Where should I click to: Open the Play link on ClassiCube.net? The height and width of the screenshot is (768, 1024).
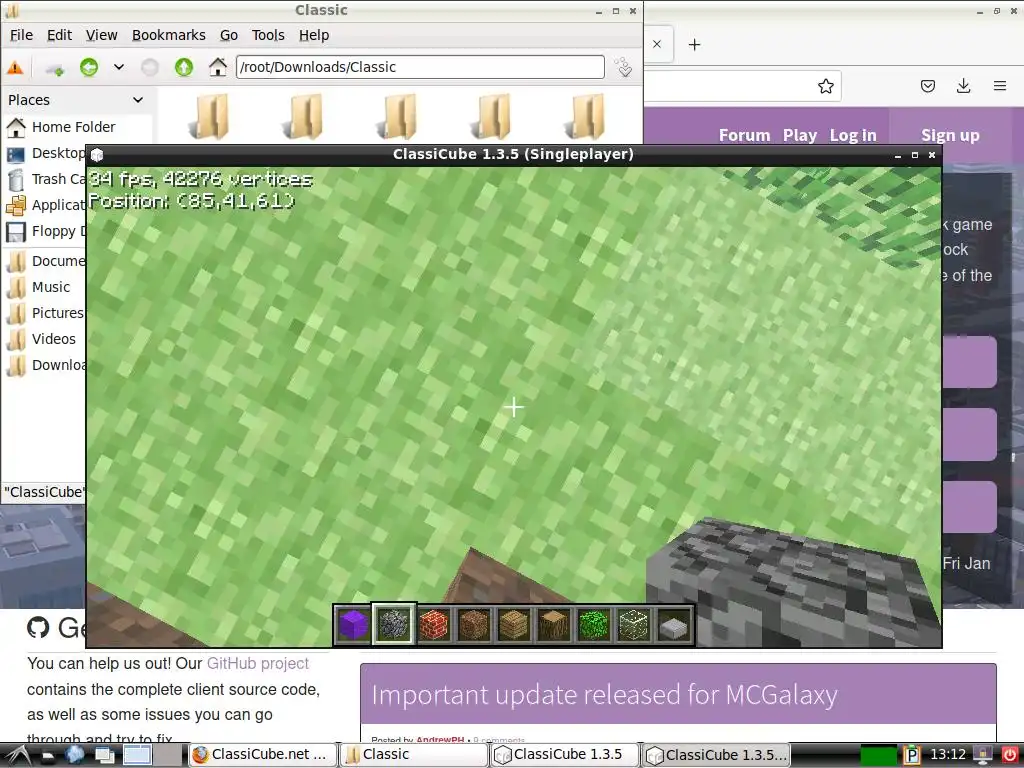(x=800, y=135)
